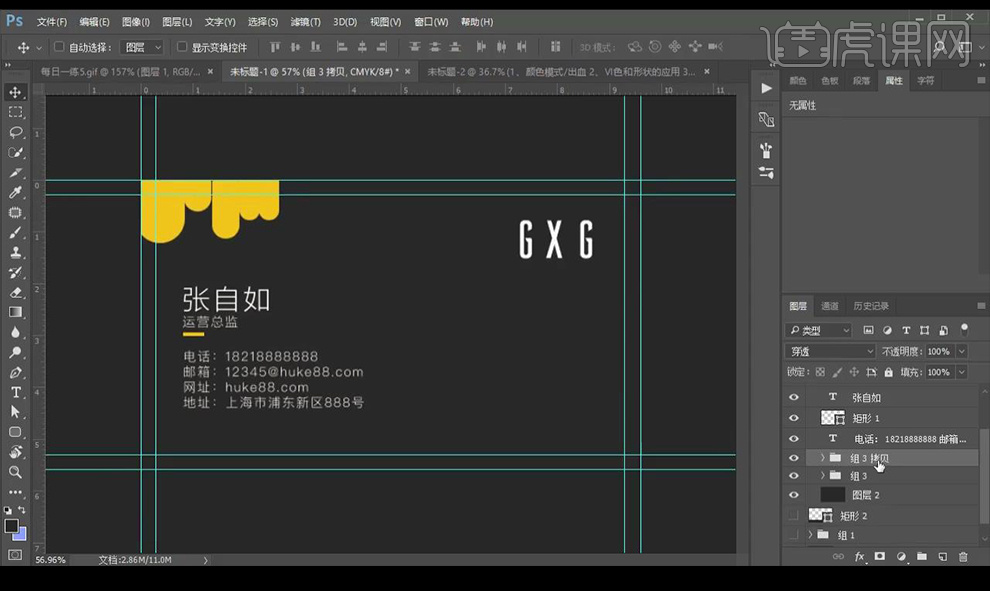Select the Horizontal Type tool
Viewport: 990px width, 591px height.
click(x=15, y=393)
